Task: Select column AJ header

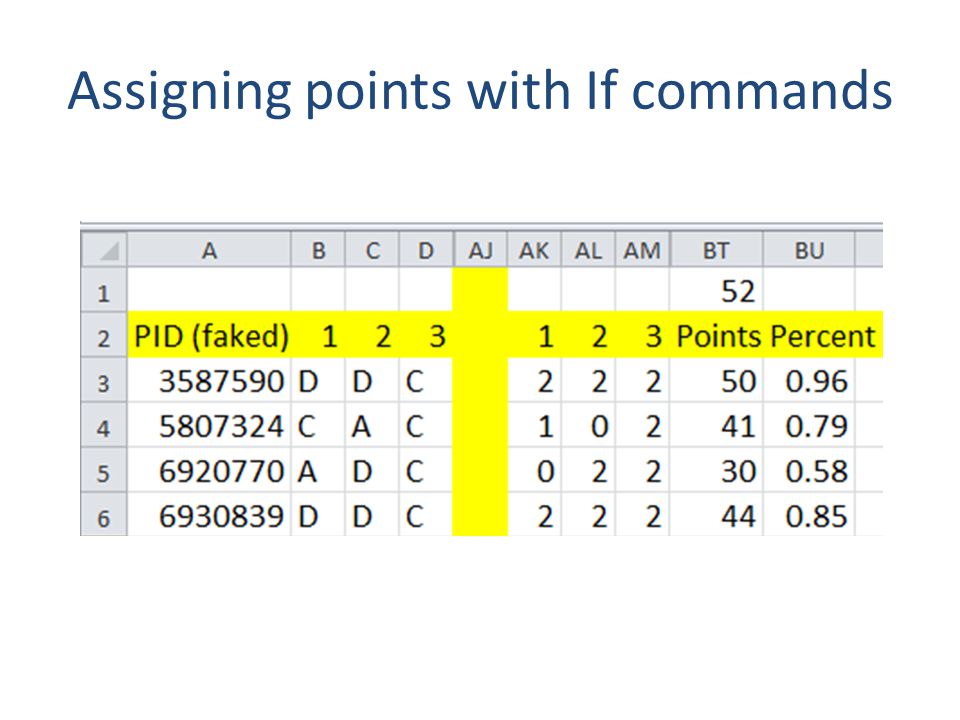Action: click(x=480, y=250)
